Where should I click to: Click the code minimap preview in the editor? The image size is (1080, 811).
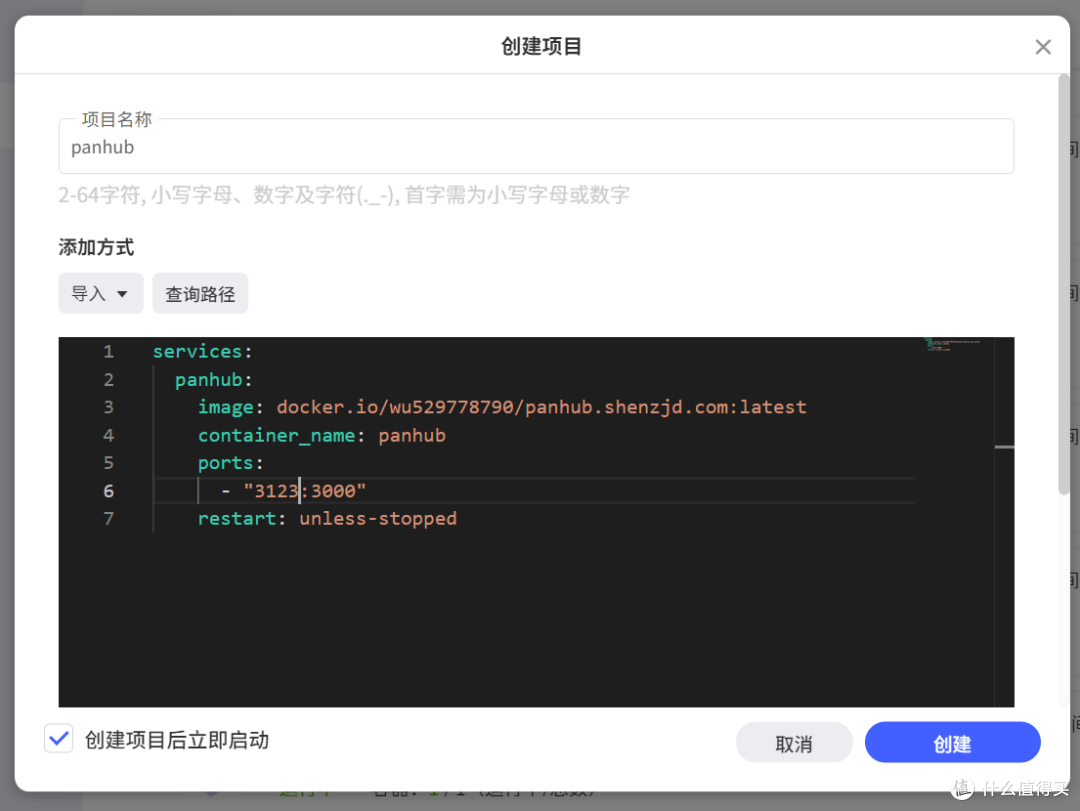pyautogui.click(x=953, y=345)
